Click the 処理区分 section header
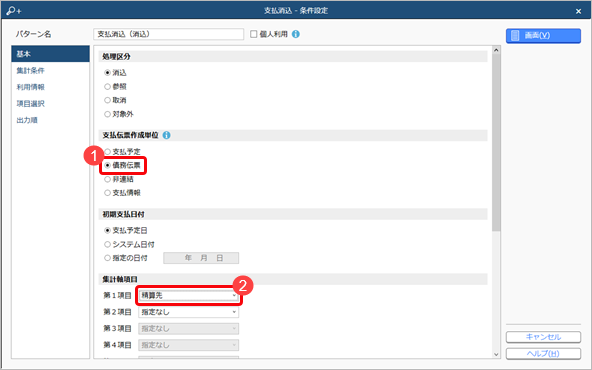592x370 pixels. 293,56
